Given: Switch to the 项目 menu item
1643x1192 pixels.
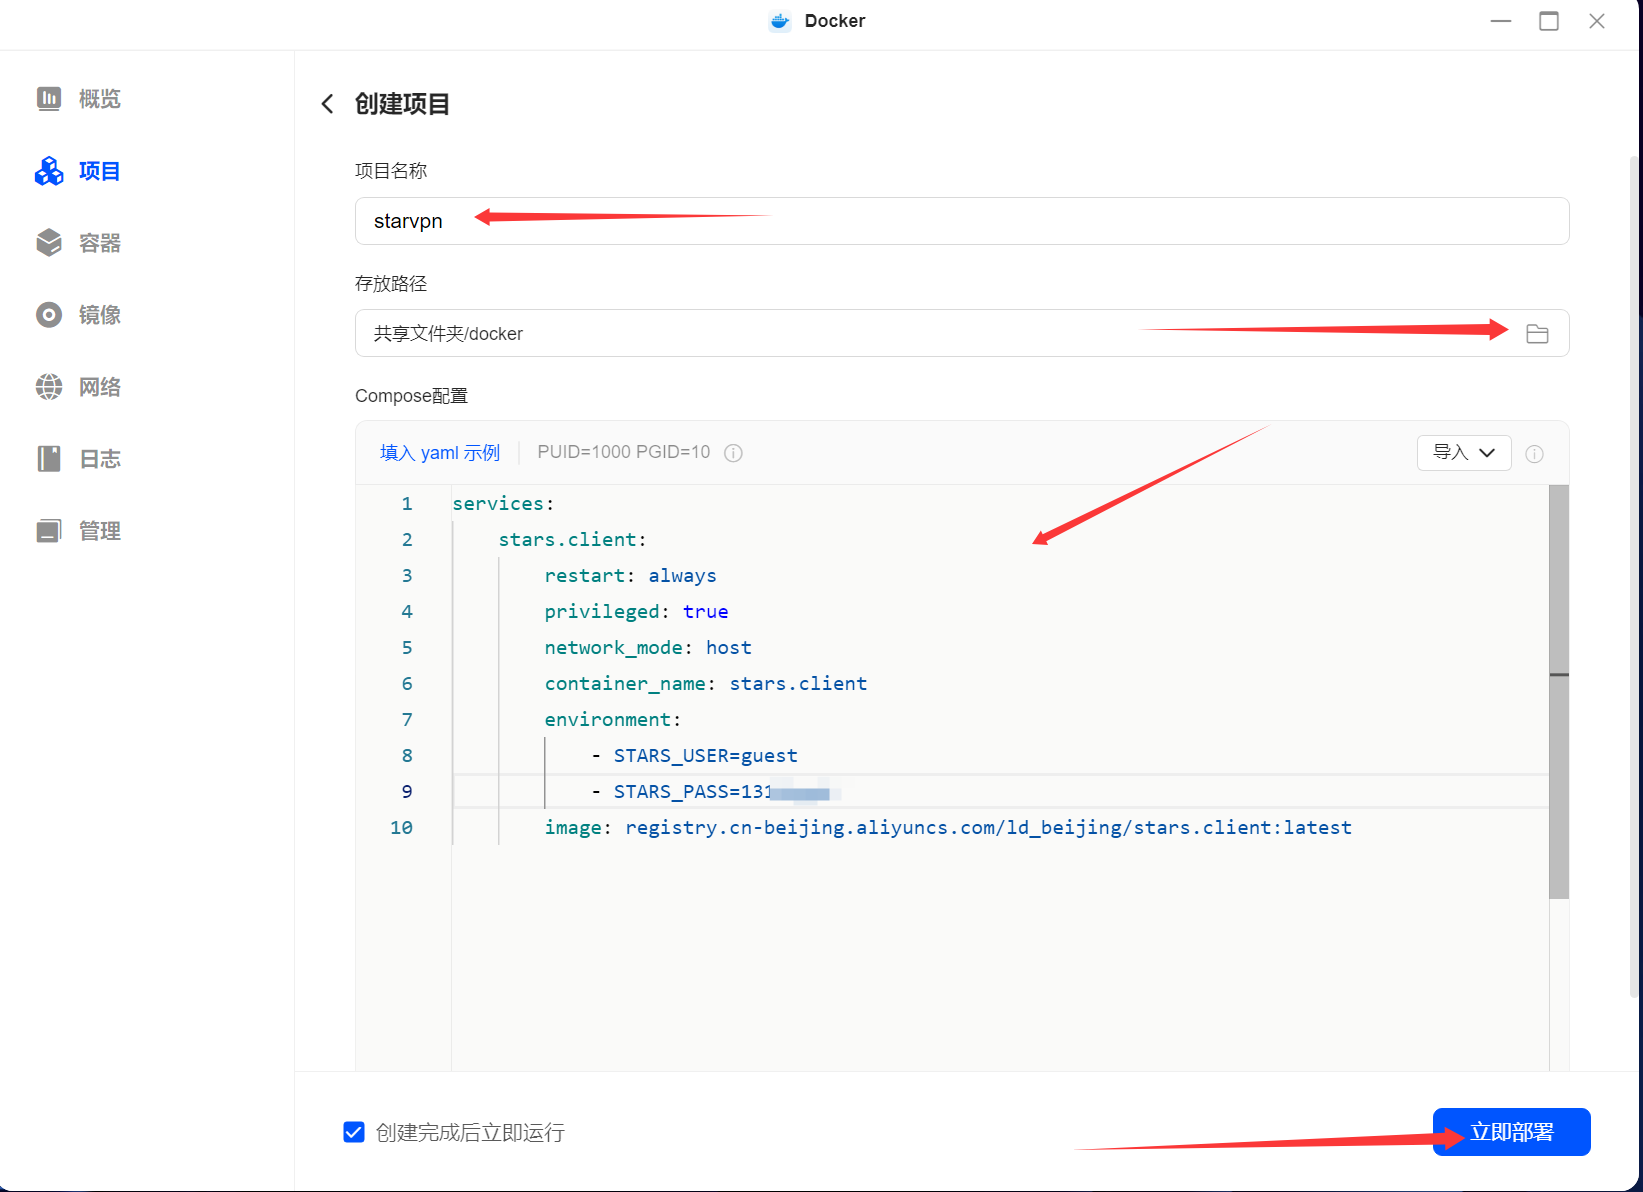Looking at the screenshot, I should click(x=100, y=171).
